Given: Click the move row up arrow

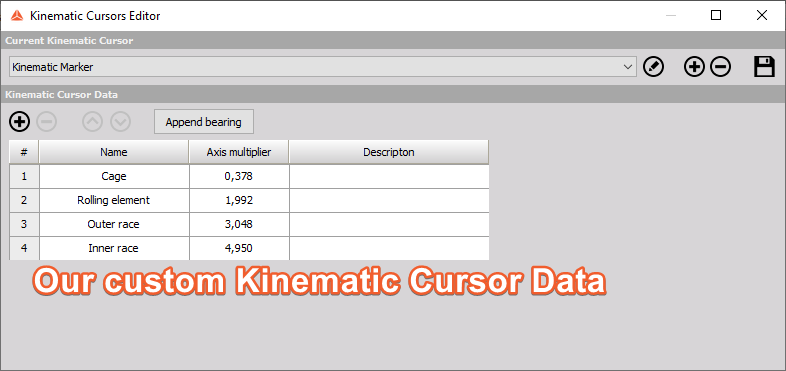Looking at the screenshot, I should [x=93, y=121].
